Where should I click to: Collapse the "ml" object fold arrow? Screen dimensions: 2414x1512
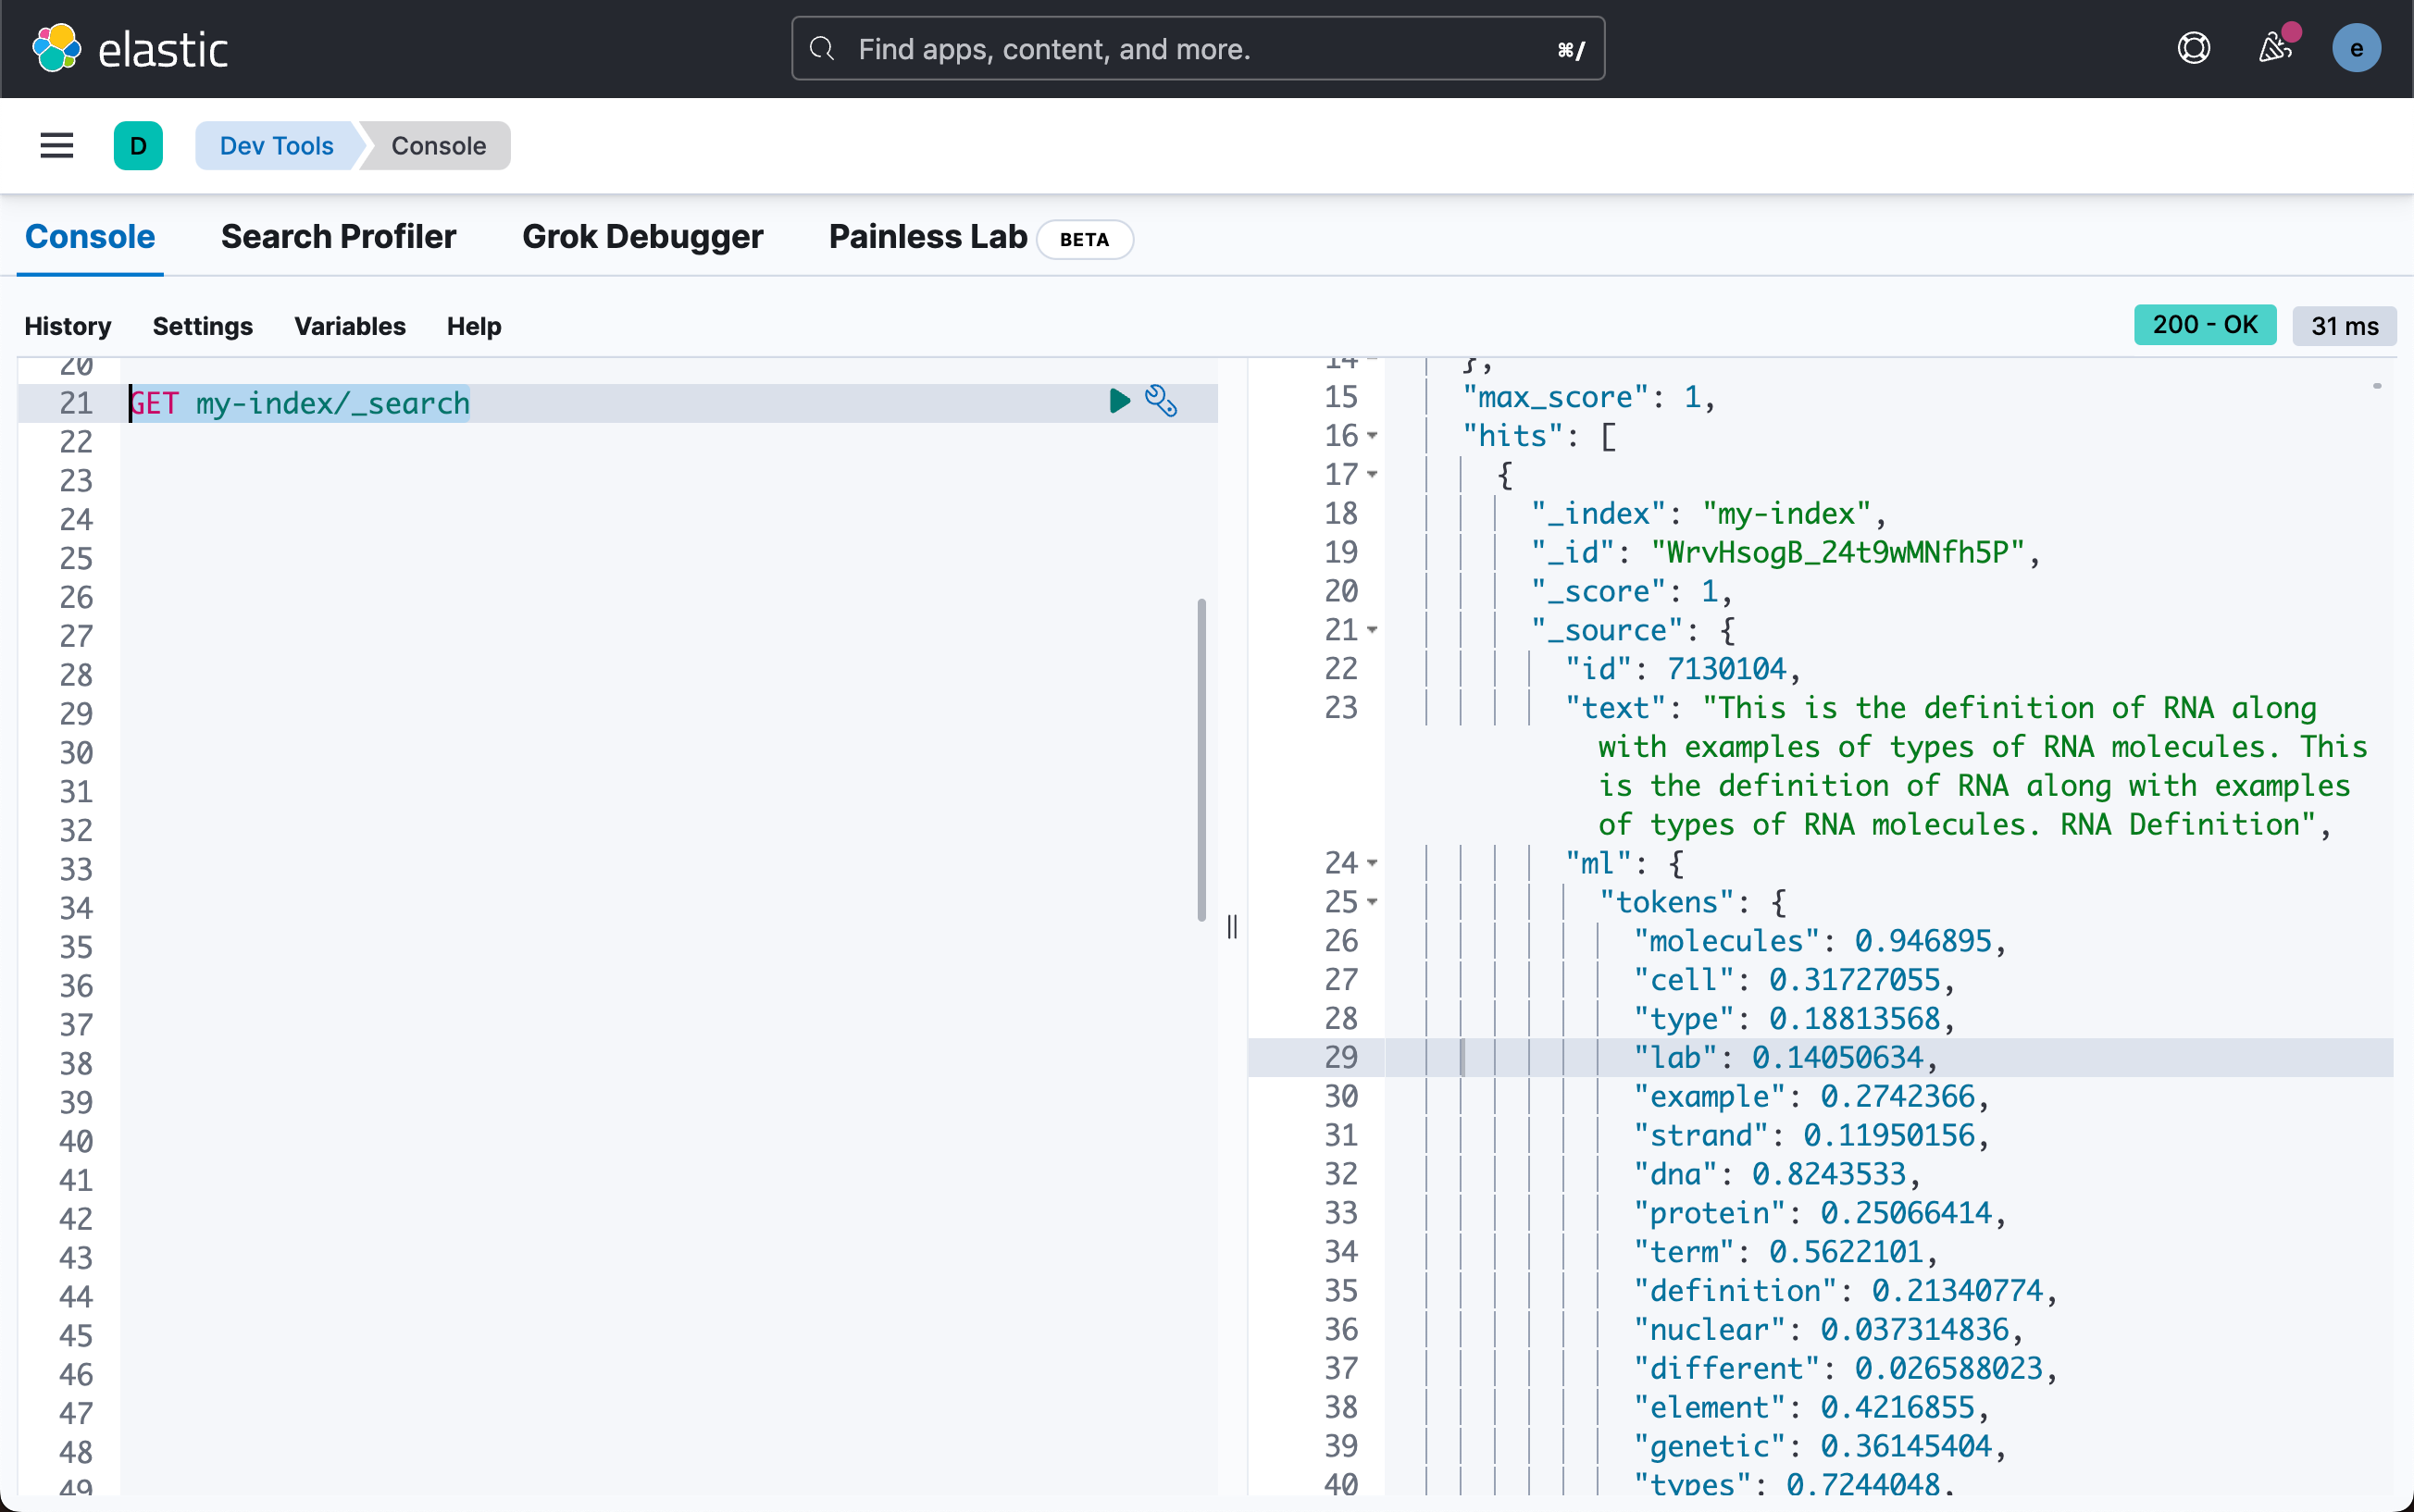[1373, 864]
